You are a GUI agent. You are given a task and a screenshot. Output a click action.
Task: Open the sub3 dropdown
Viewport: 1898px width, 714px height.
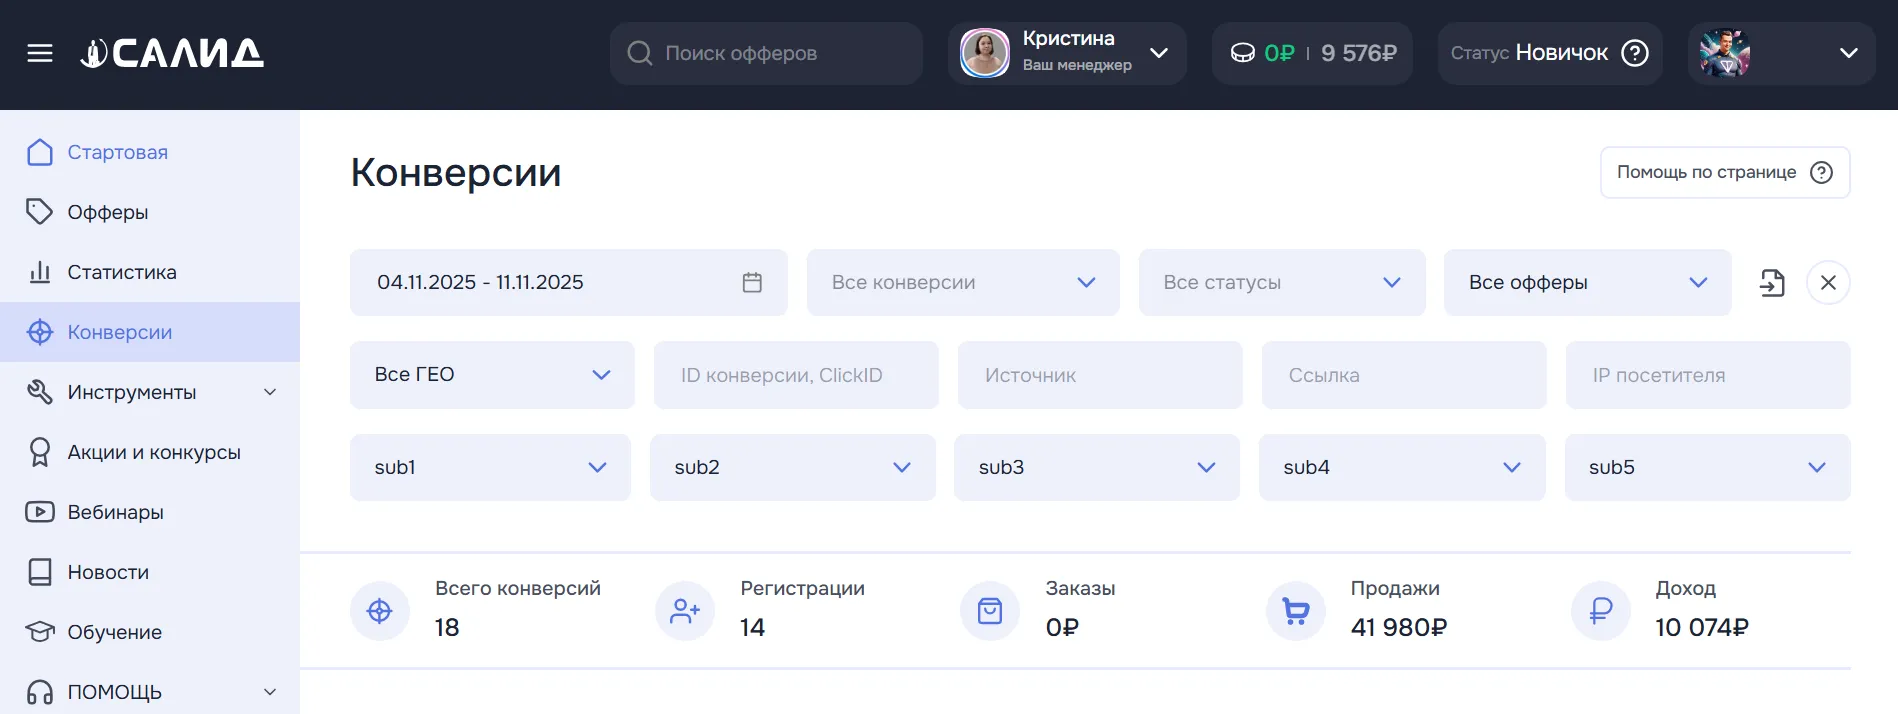[x=1097, y=467]
